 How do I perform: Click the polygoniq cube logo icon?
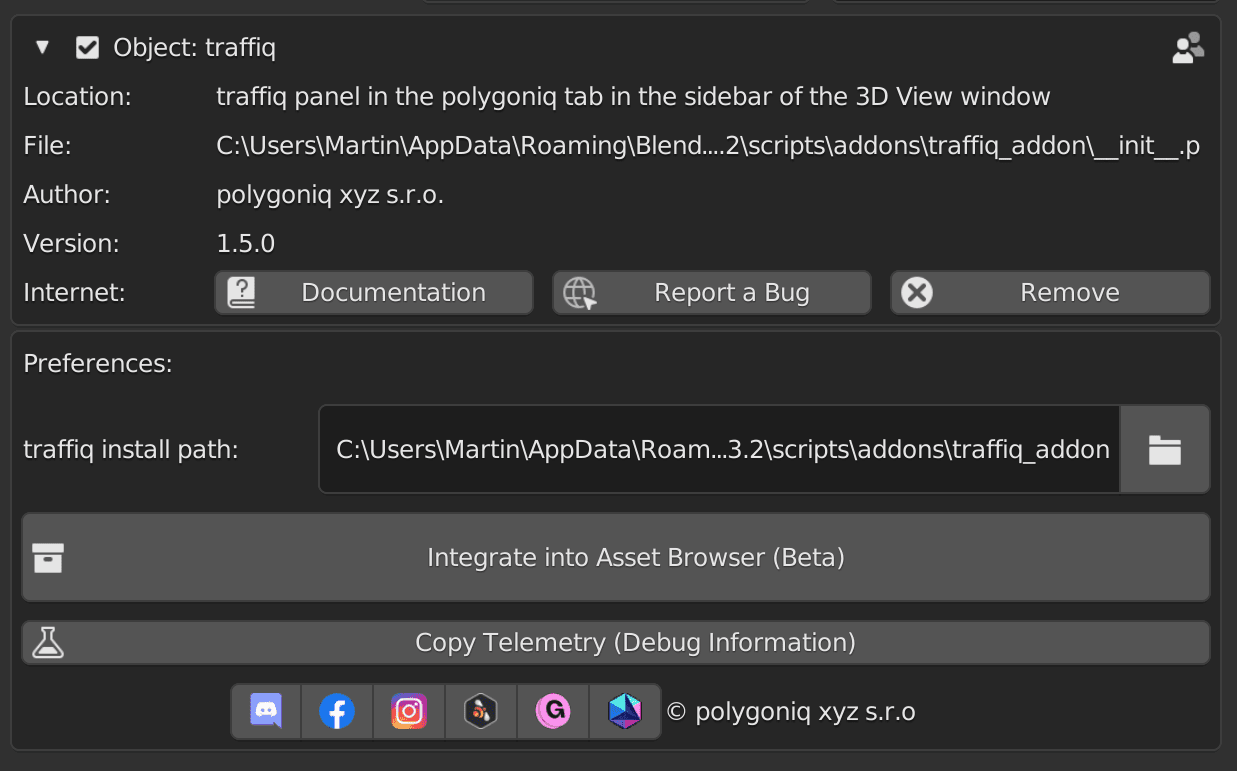click(624, 711)
